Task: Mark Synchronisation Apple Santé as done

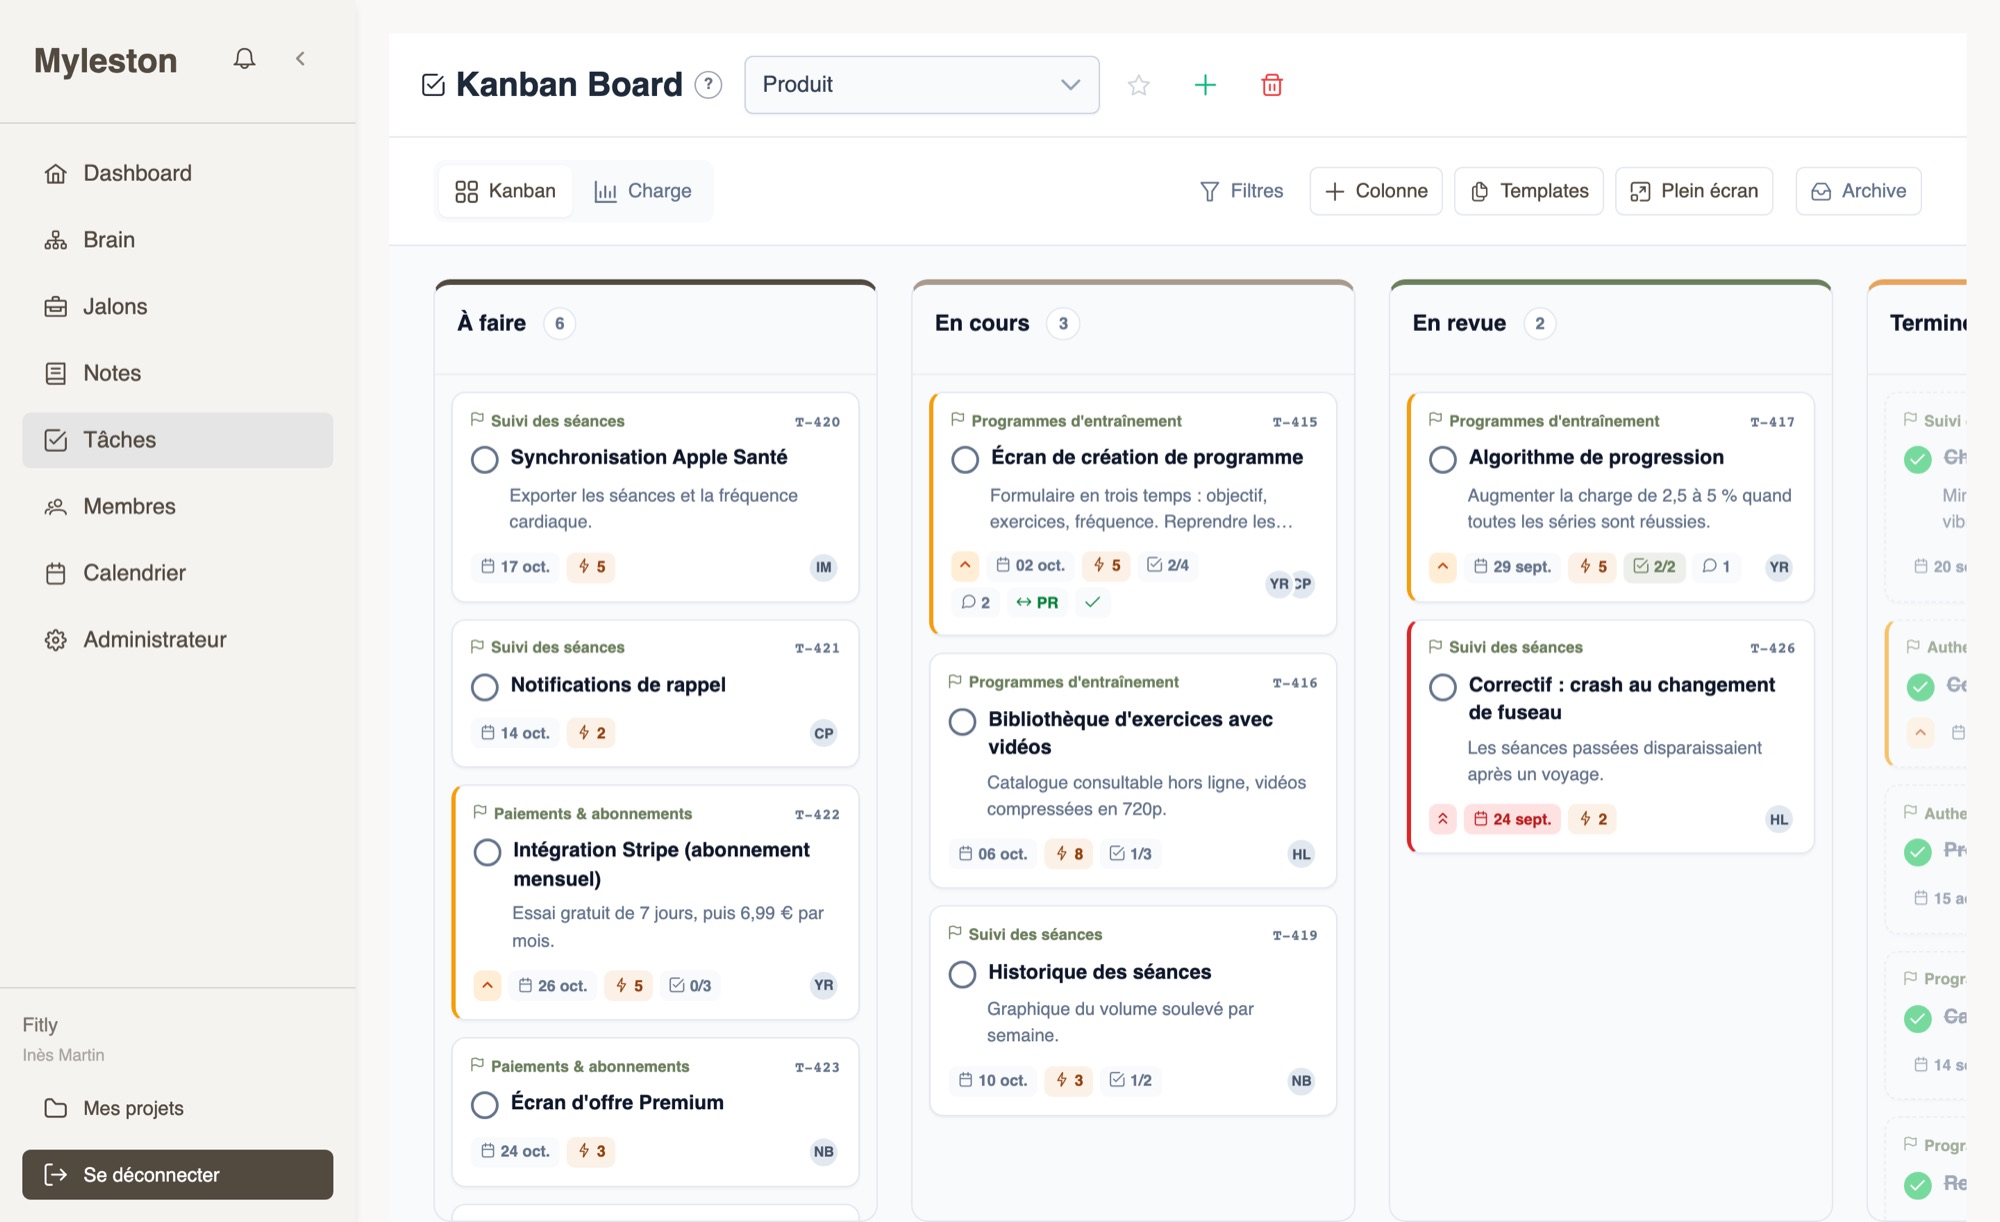Action: (485, 460)
